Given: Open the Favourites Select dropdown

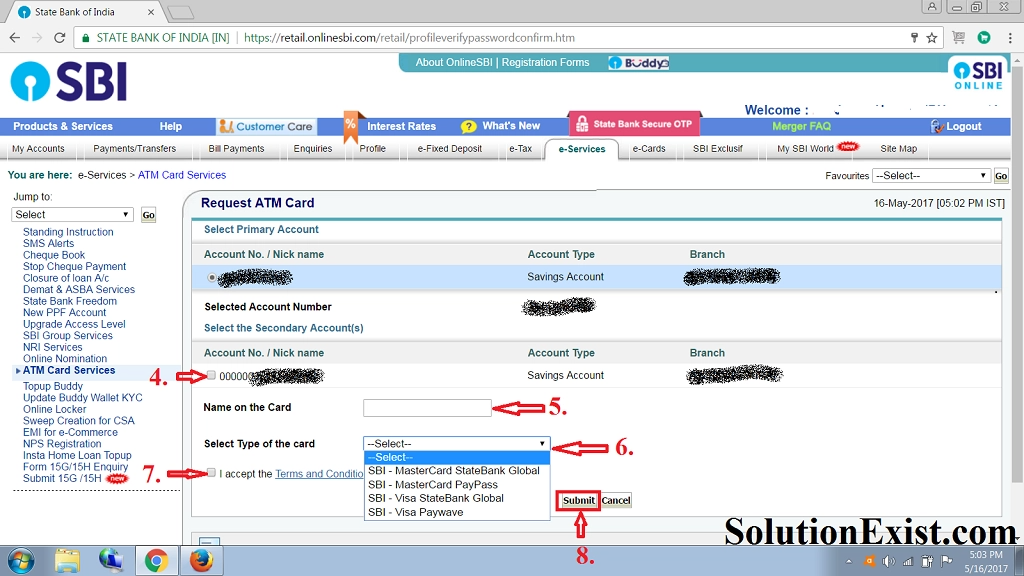Looking at the screenshot, I should (x=930, y=175).
